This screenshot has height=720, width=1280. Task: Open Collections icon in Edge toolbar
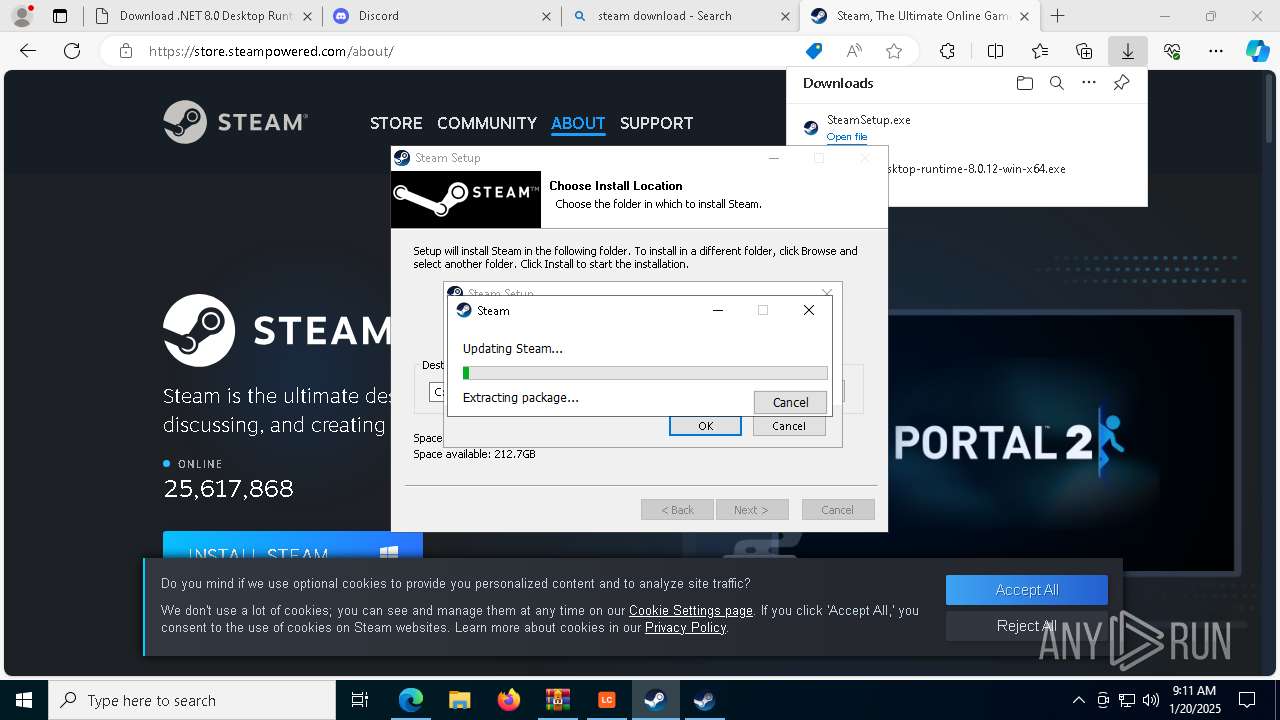[x=1084, y=51]
